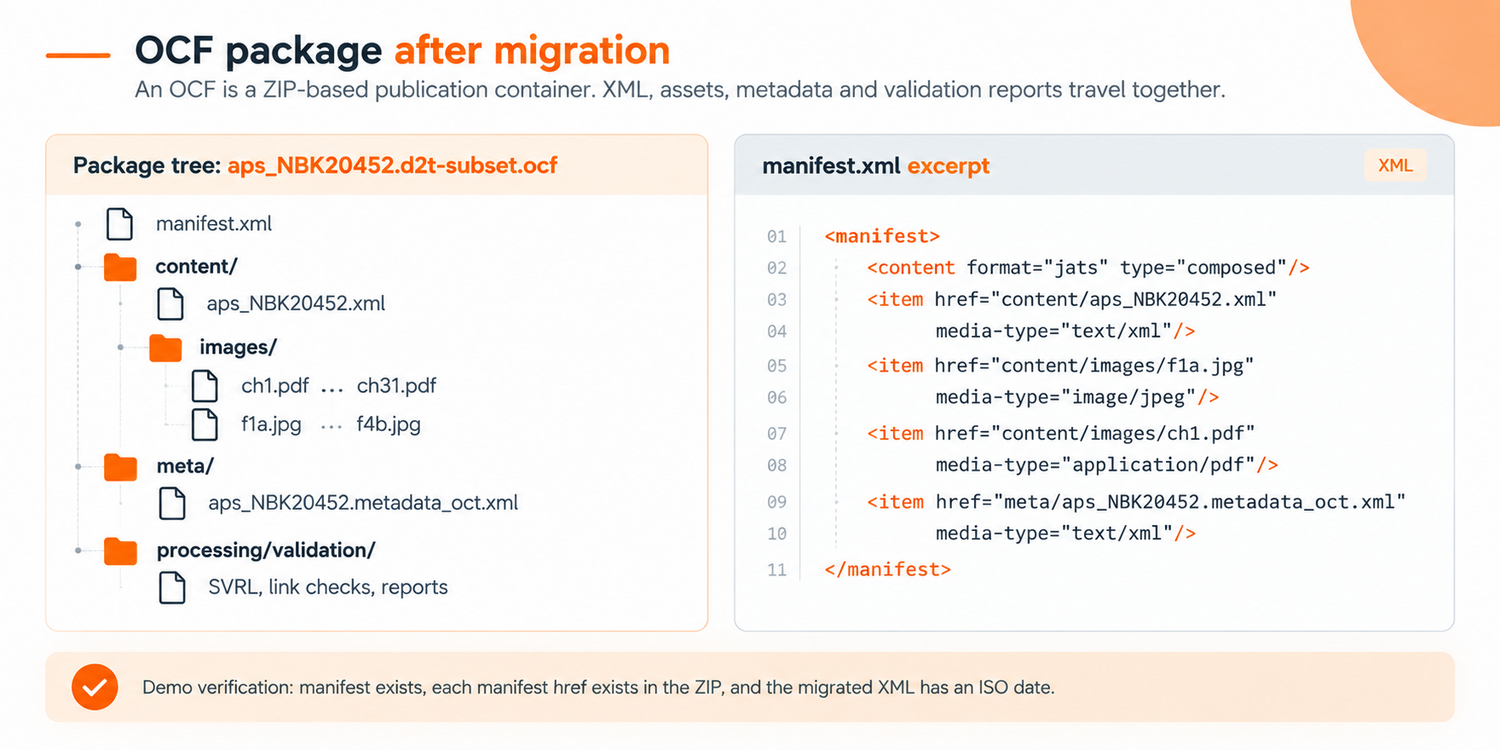The width and height of the screenshot is (1500, 750).
Task: Click the meta/ folder icon
Action: pyautogui.click(x=120, y=466)
